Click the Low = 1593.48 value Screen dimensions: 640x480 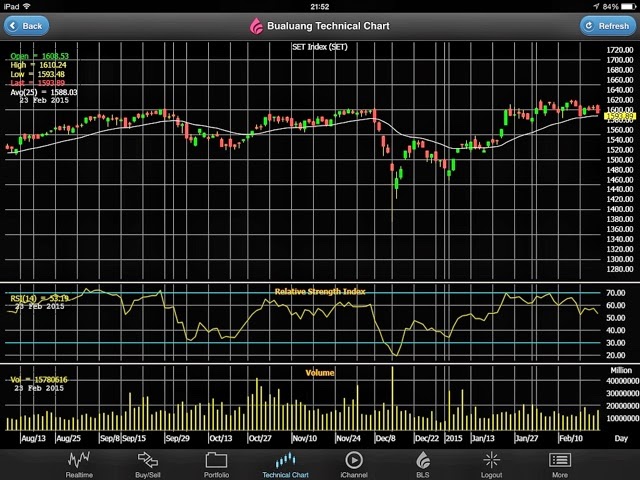pos(38,74)
